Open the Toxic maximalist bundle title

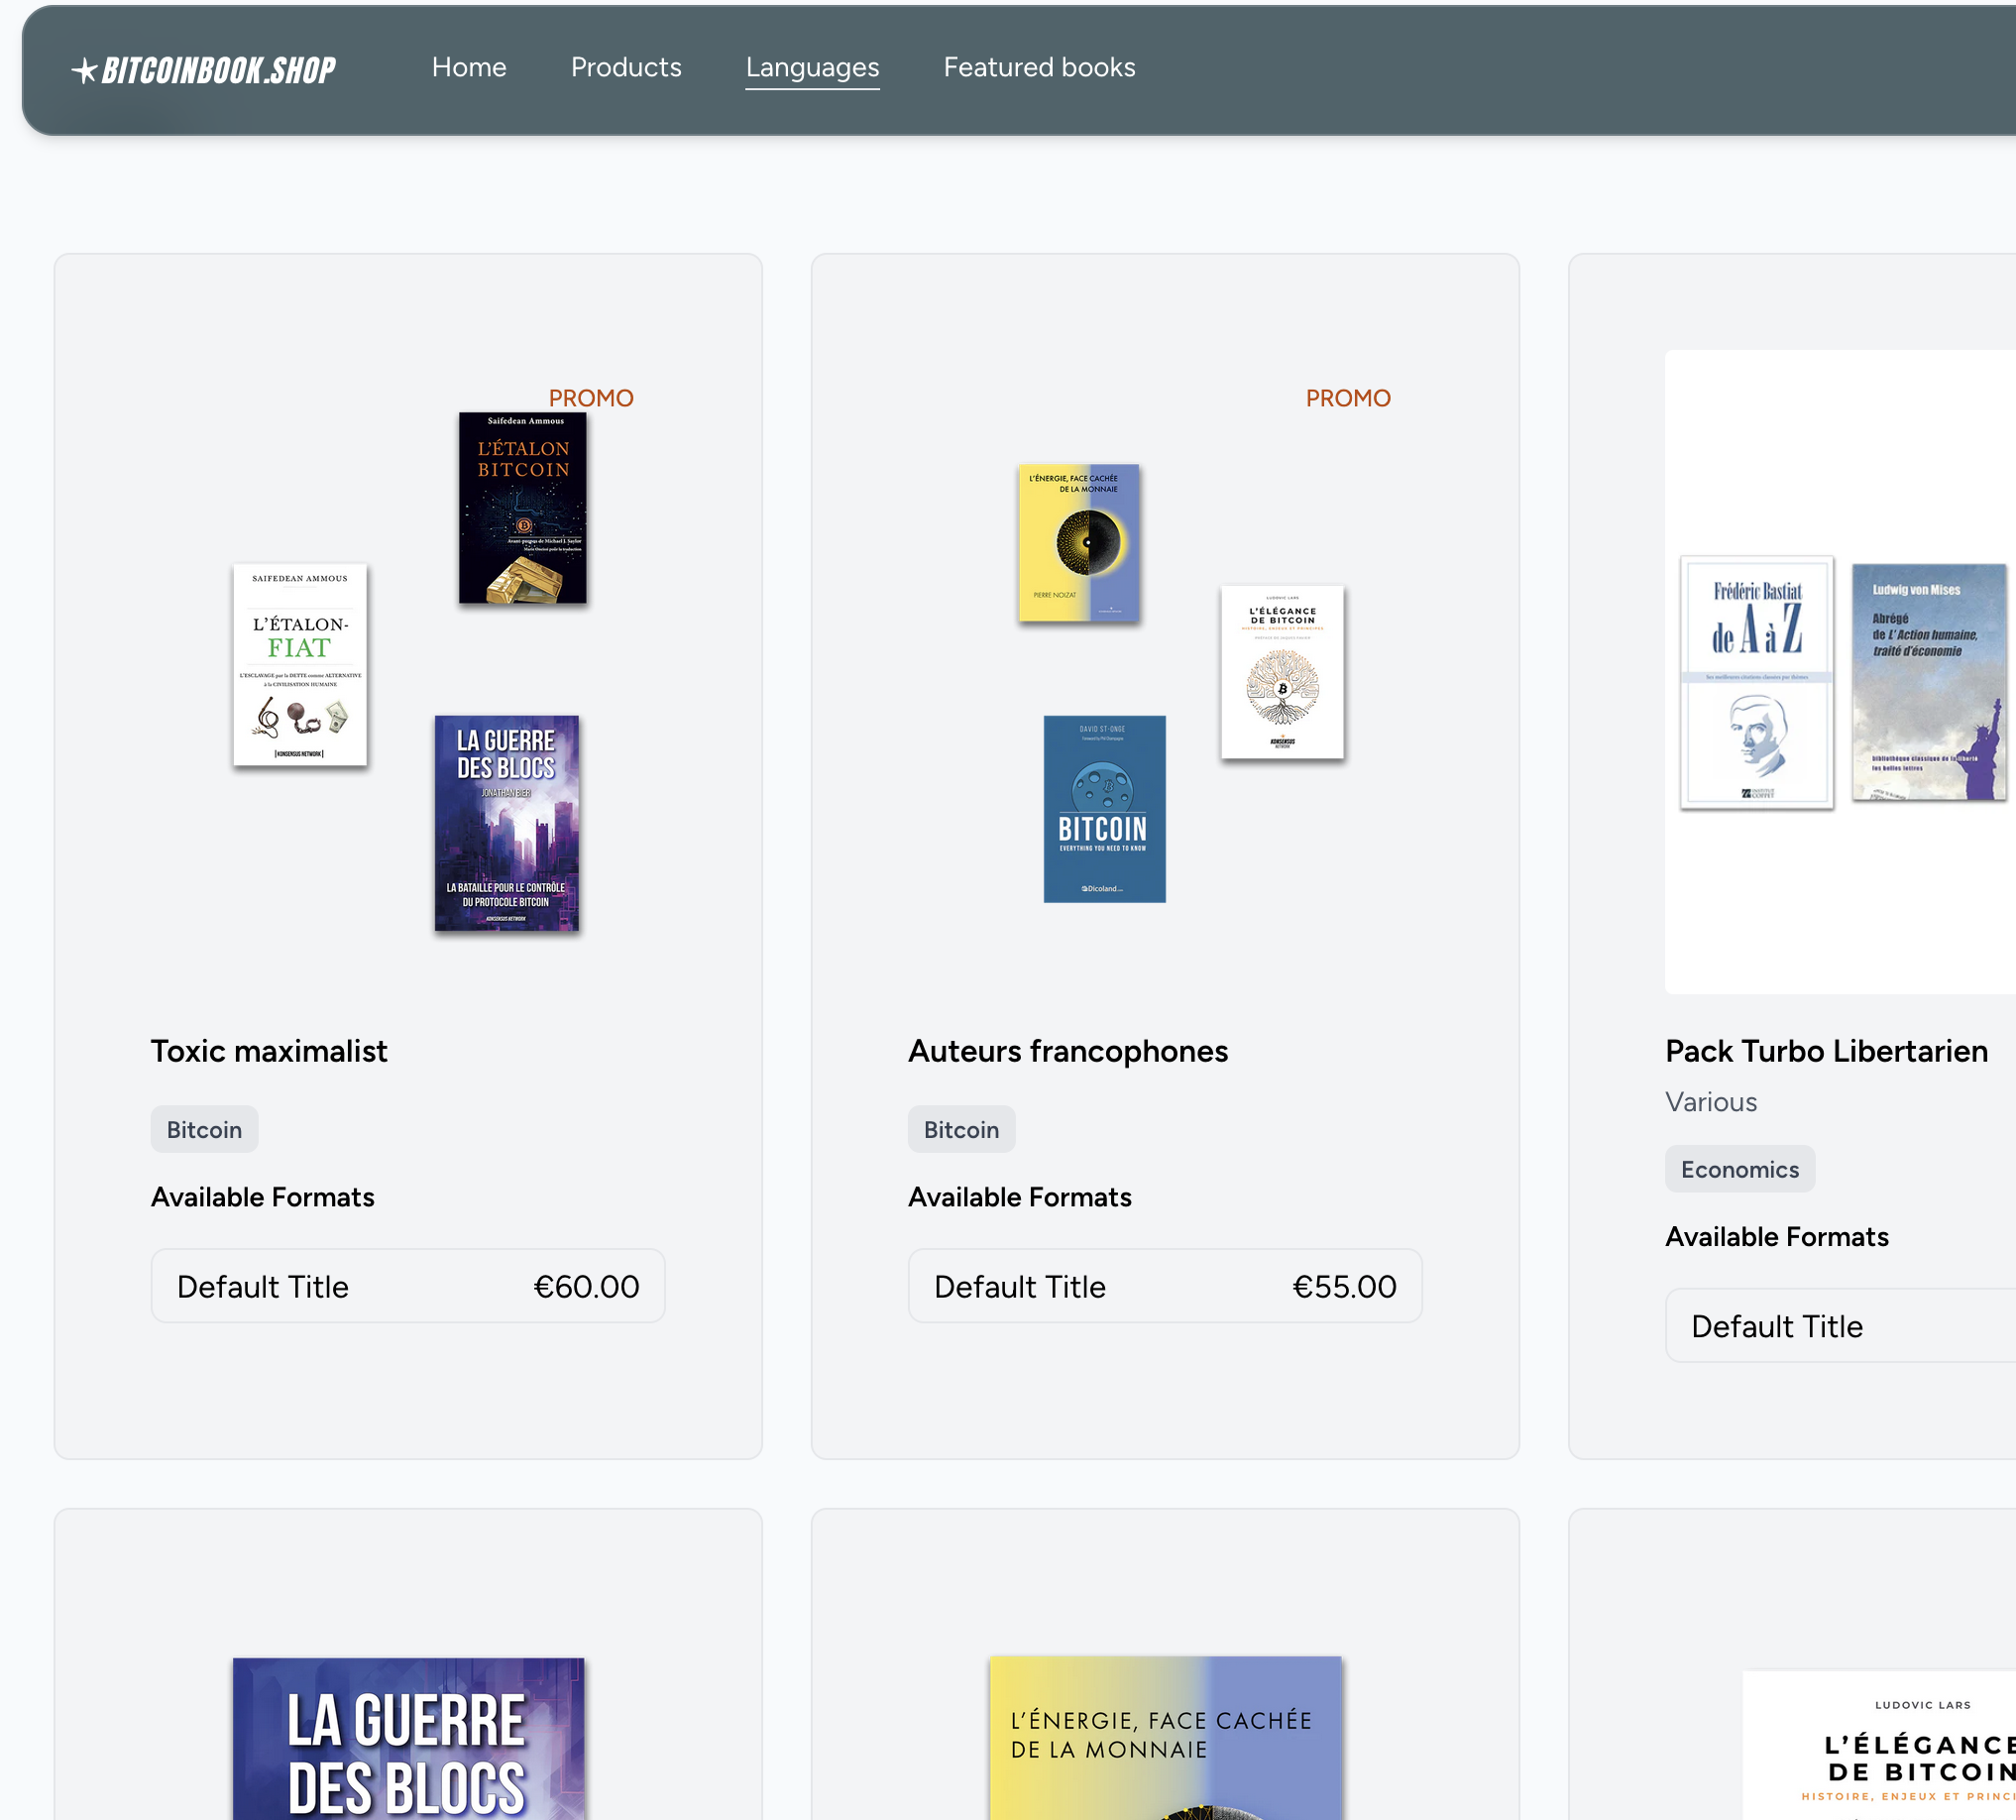[x=269, y=1051]
